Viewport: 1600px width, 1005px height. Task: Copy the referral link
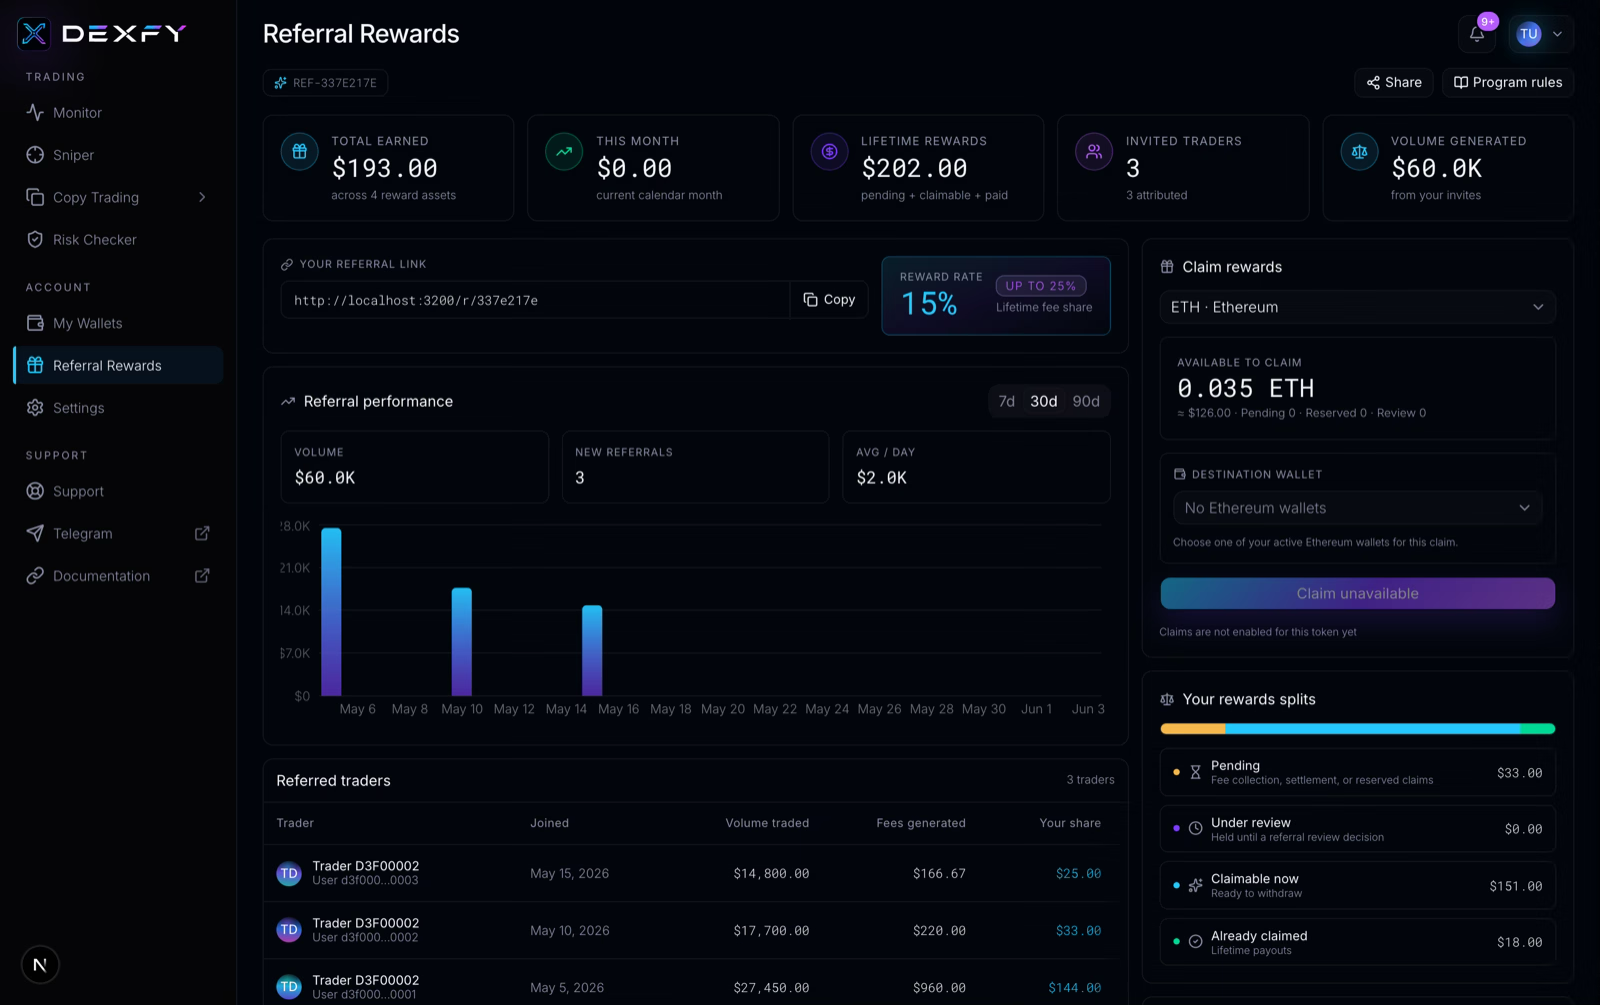(x=829, y=300)
